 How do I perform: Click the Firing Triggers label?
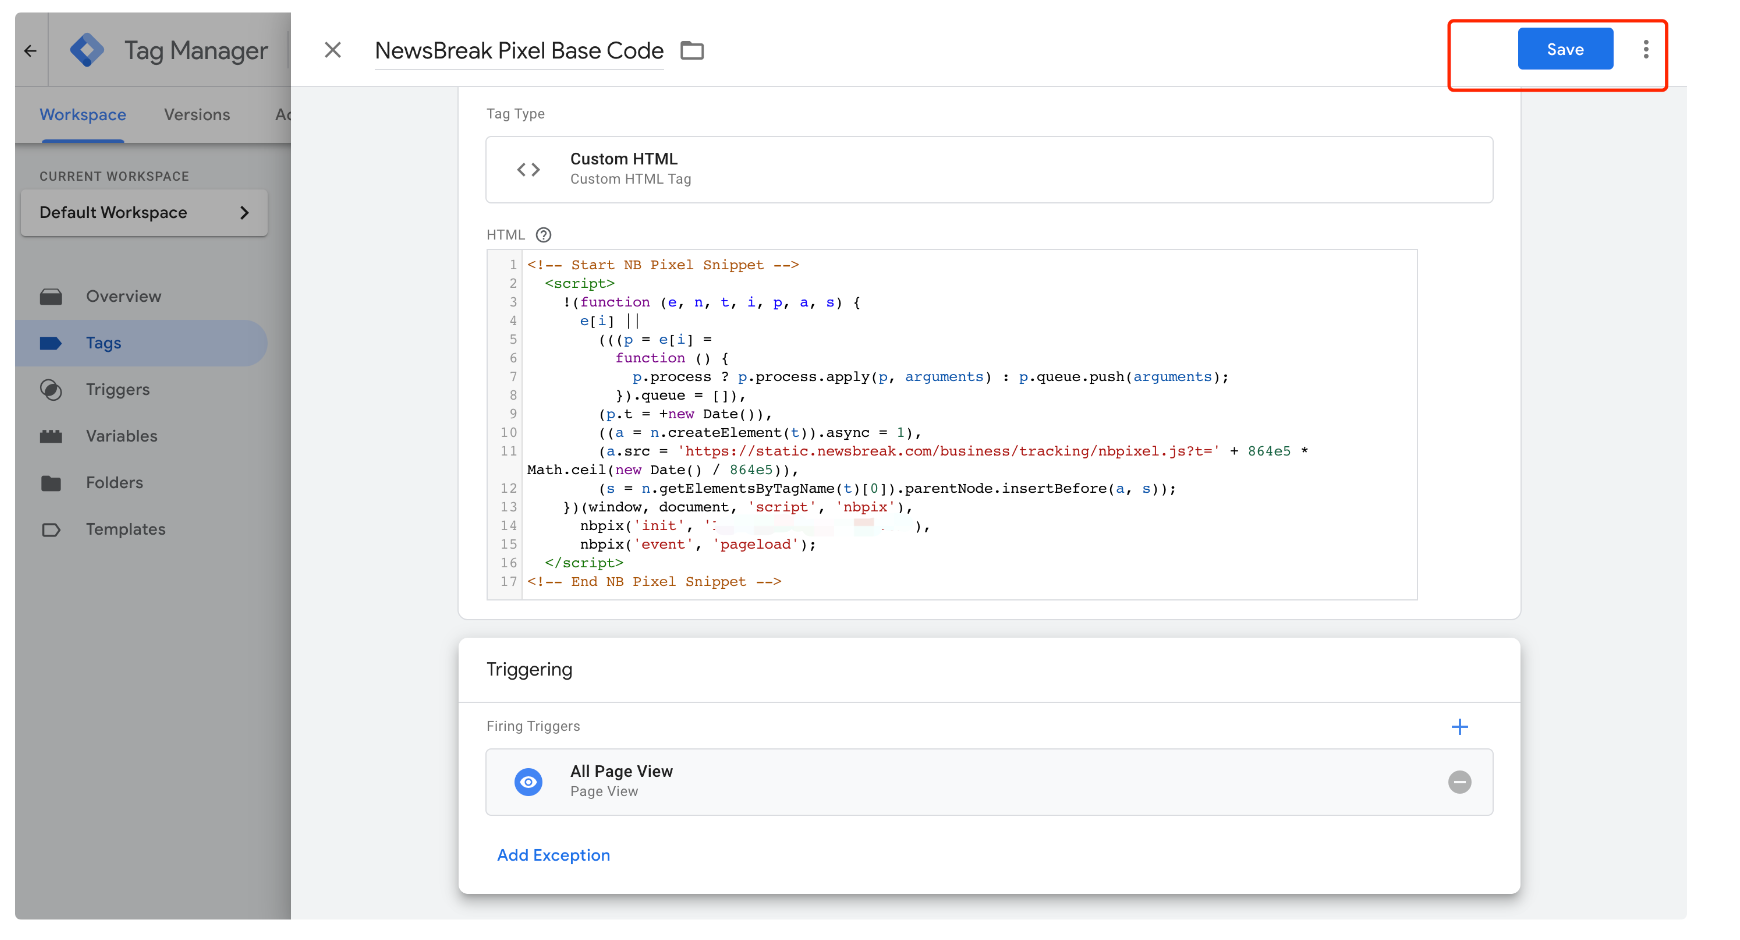533,726
